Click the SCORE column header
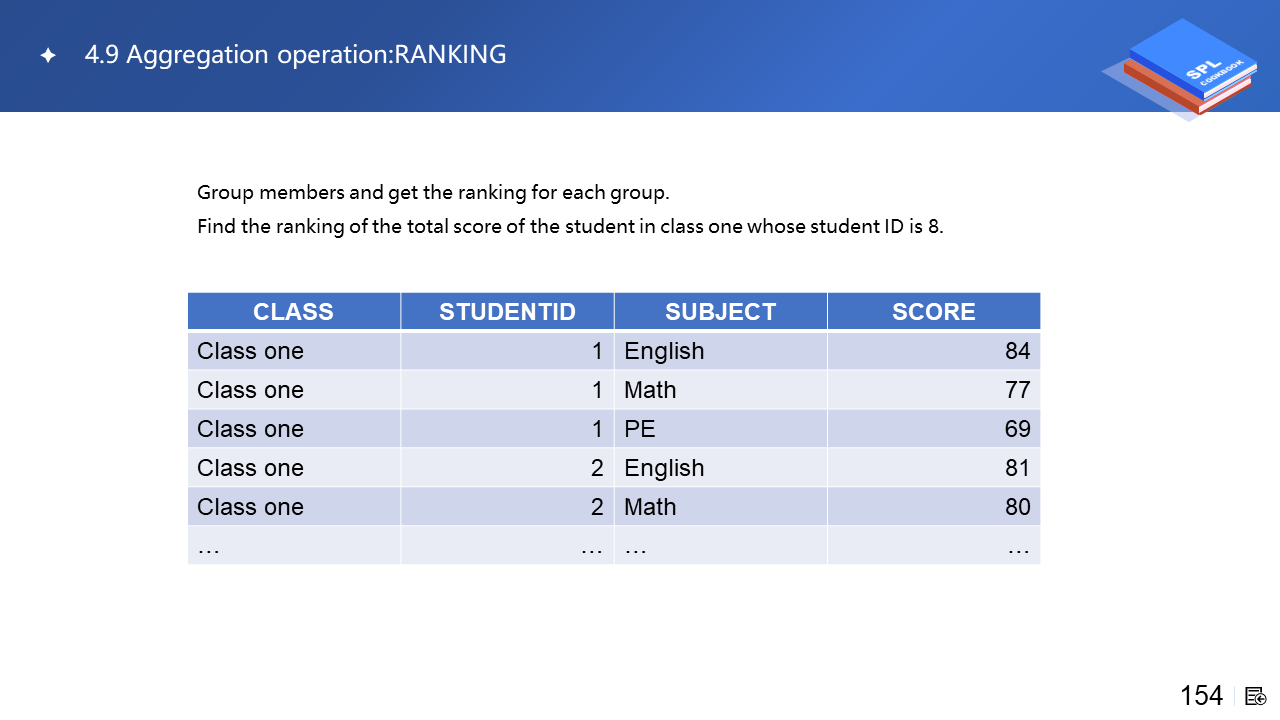Image resolution: width=1280 pixels, height=720 pixels. [933, 312]
